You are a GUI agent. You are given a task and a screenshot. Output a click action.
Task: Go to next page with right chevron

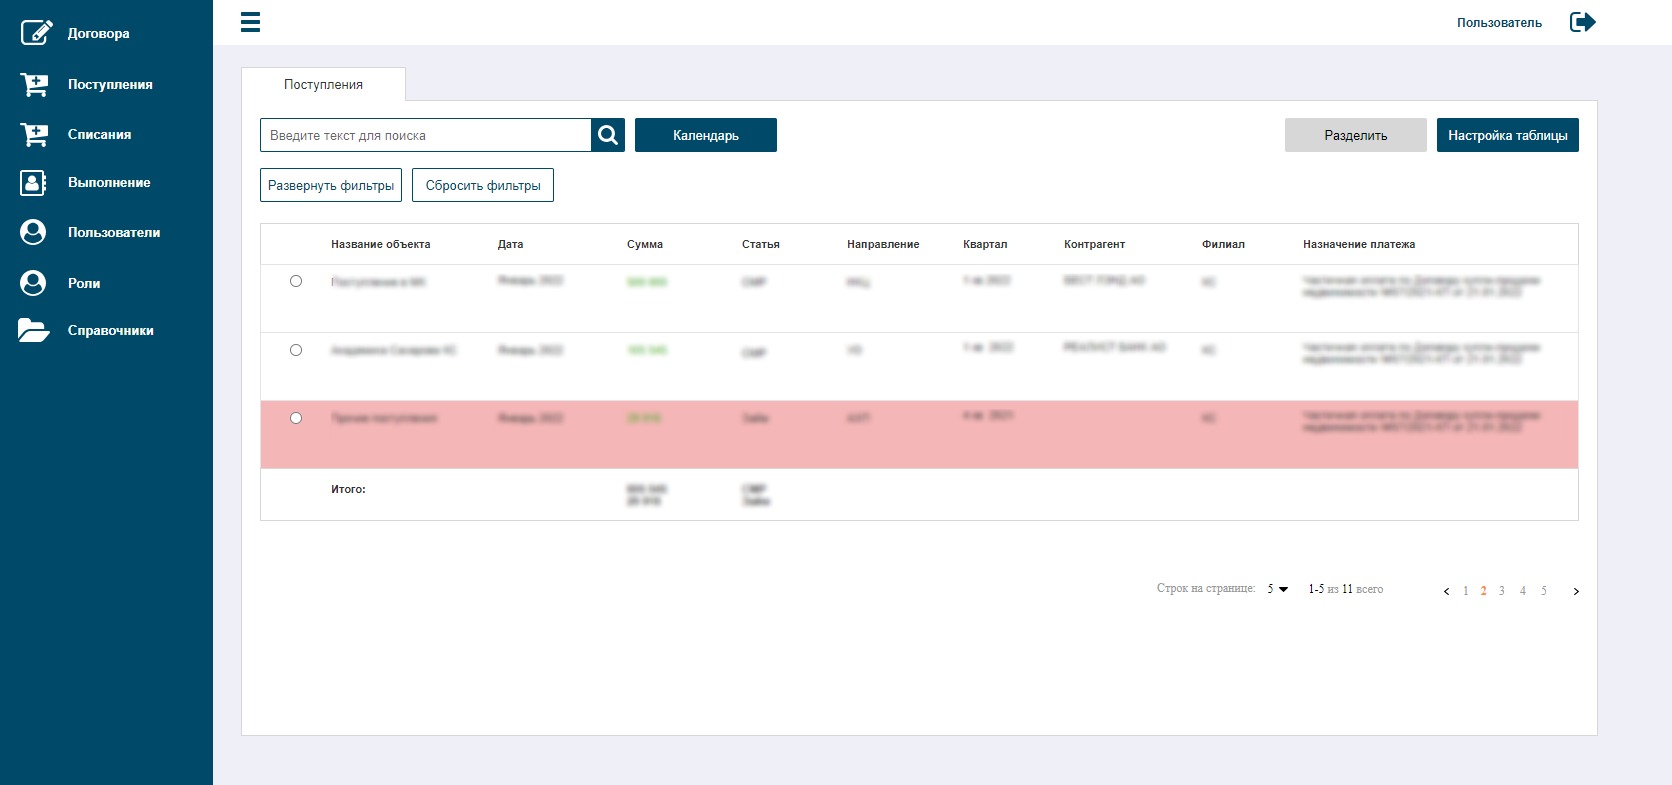tap(1576, 591)
